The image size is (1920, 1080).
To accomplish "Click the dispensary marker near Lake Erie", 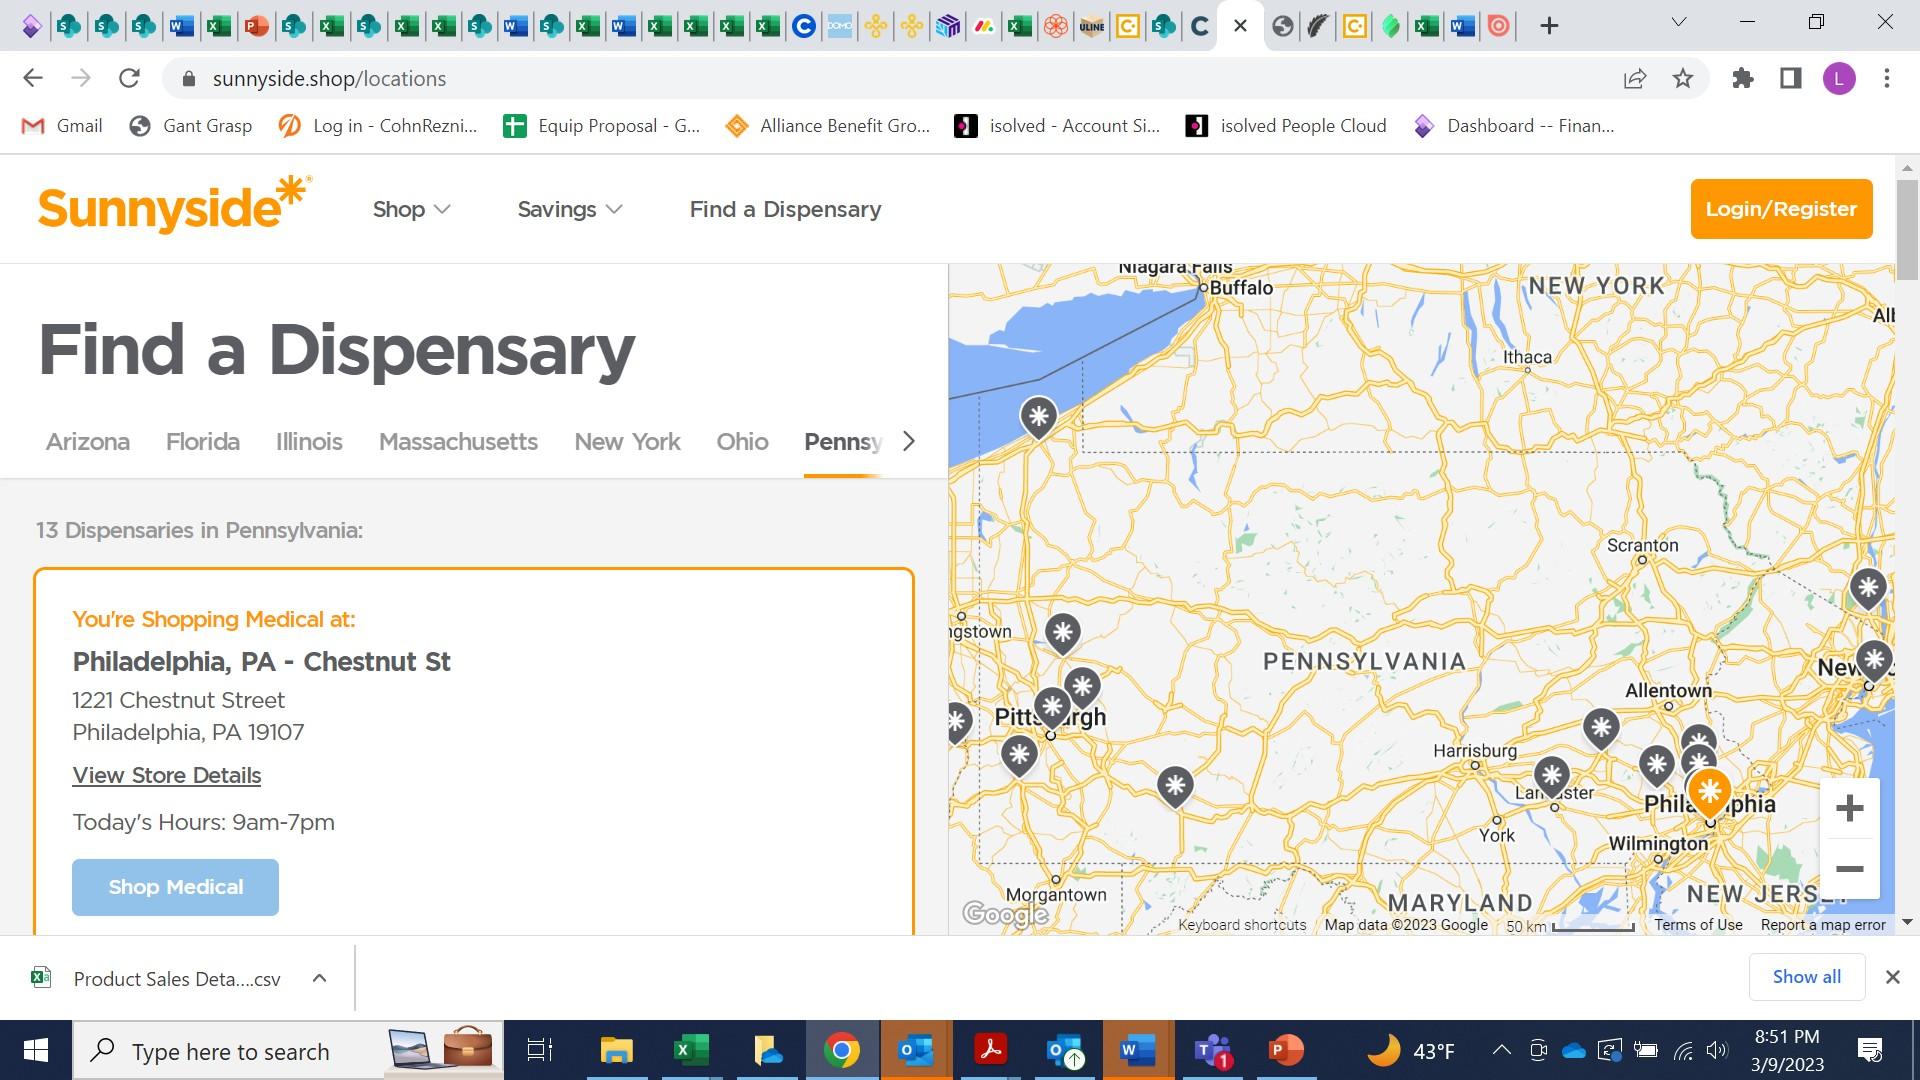I will (x=1038, y=415).
